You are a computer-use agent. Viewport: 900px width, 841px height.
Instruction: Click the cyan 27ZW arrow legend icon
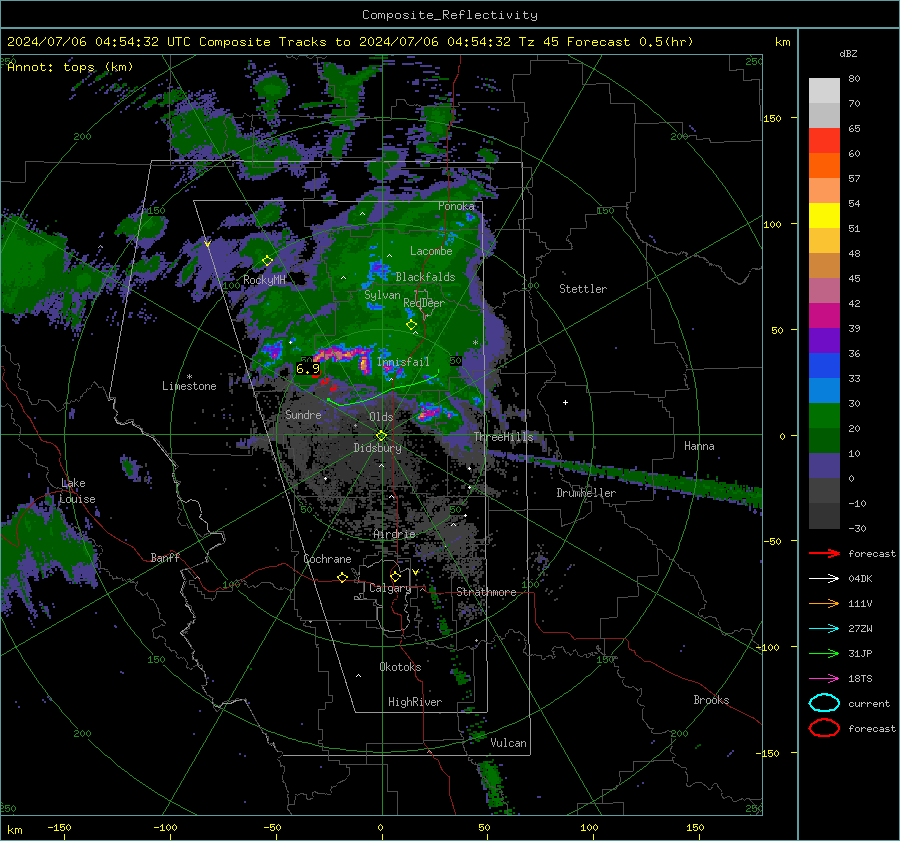pyautogui.click(x=824, y=629)
